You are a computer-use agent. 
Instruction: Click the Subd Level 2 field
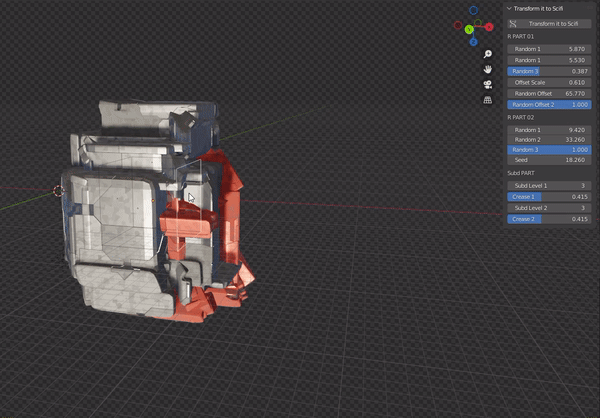coord(549,208)
